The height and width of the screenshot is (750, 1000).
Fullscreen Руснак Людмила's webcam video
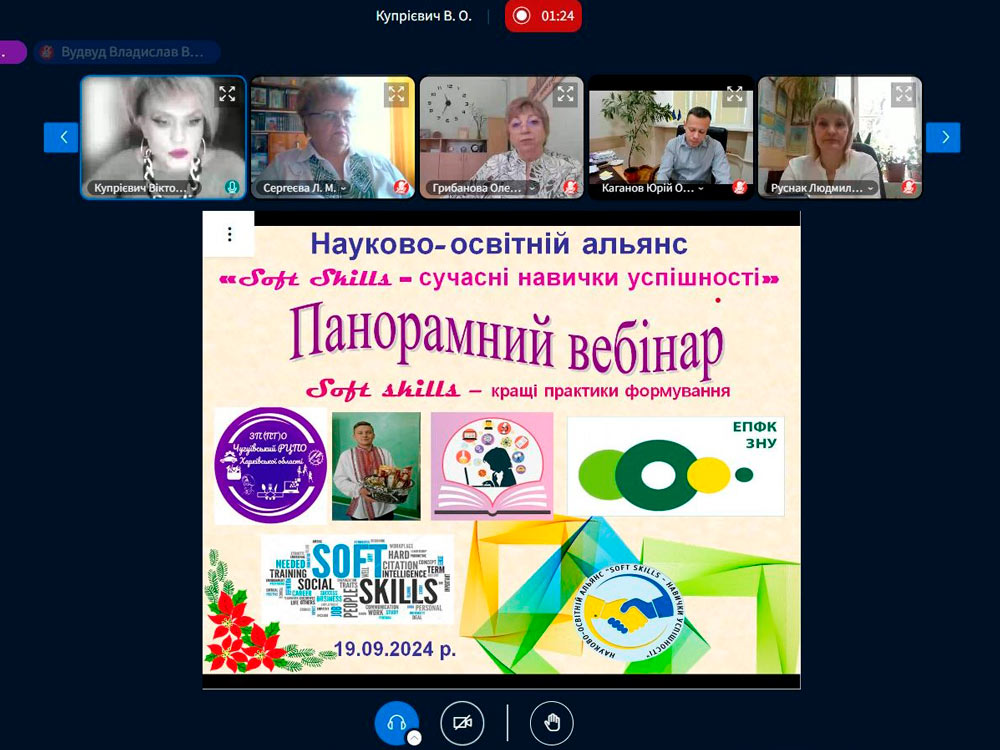[904, 94]
